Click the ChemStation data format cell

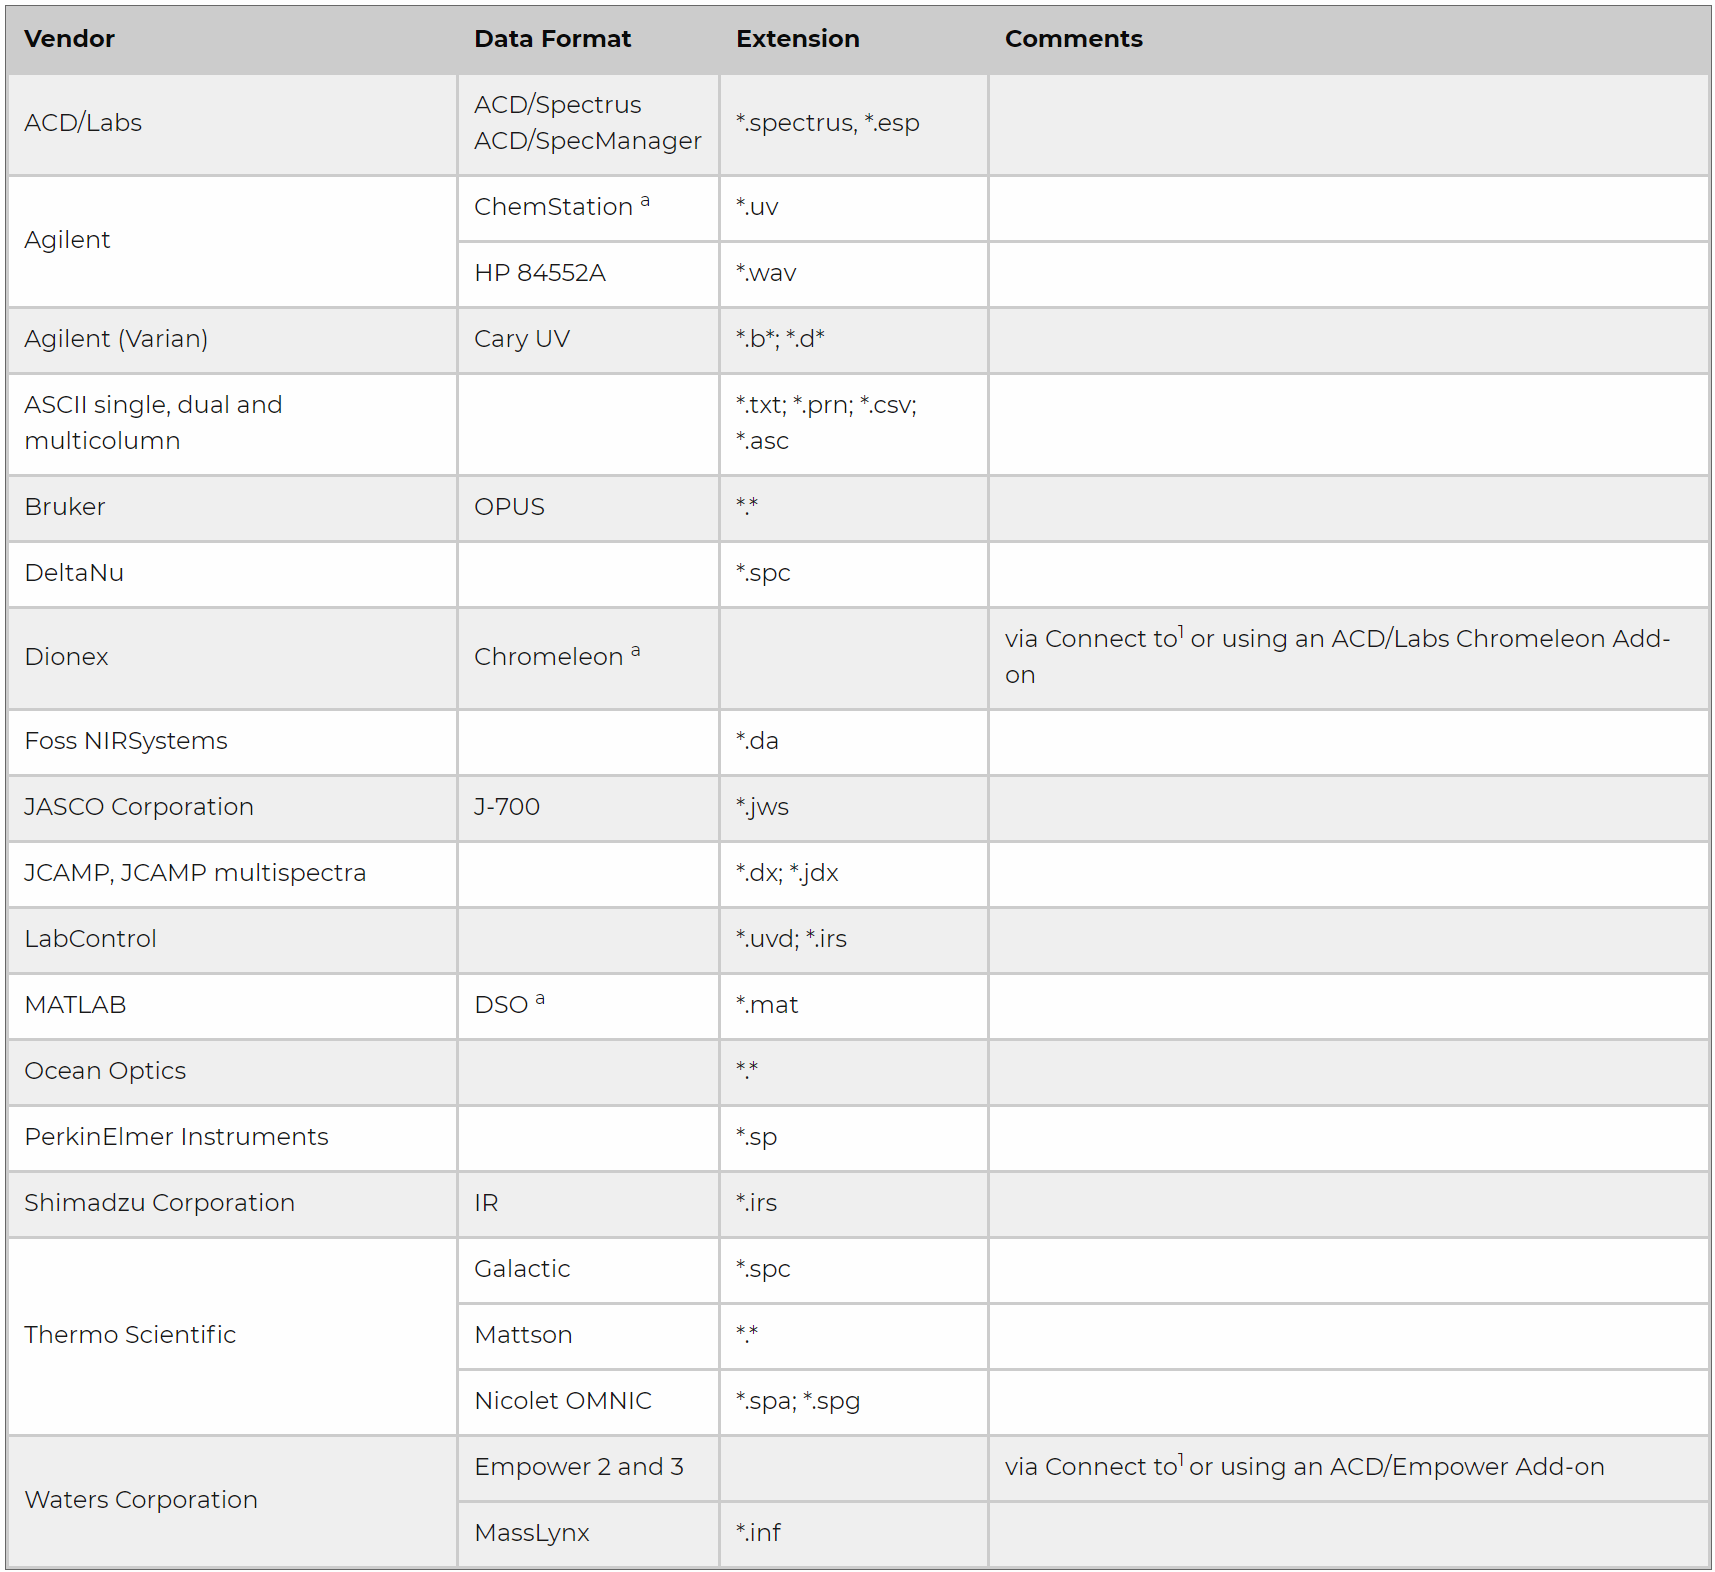pos(554,207)
